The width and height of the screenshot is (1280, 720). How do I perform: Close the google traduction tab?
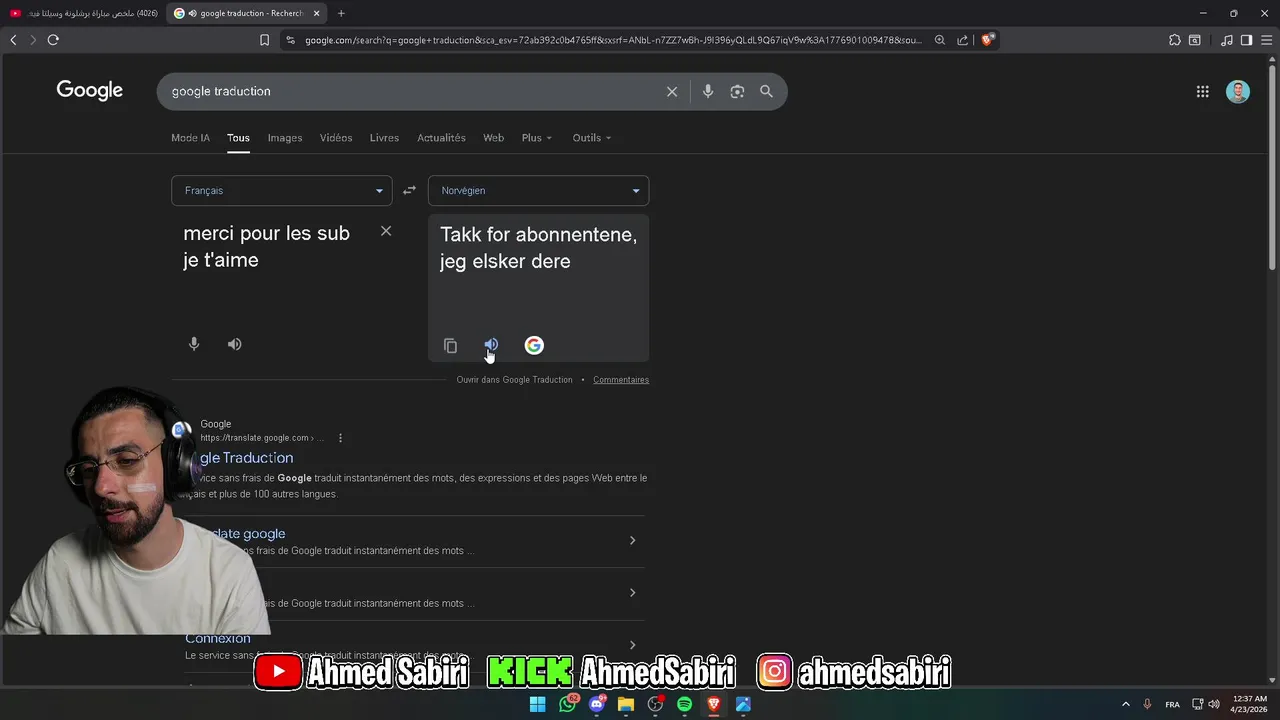316,13
